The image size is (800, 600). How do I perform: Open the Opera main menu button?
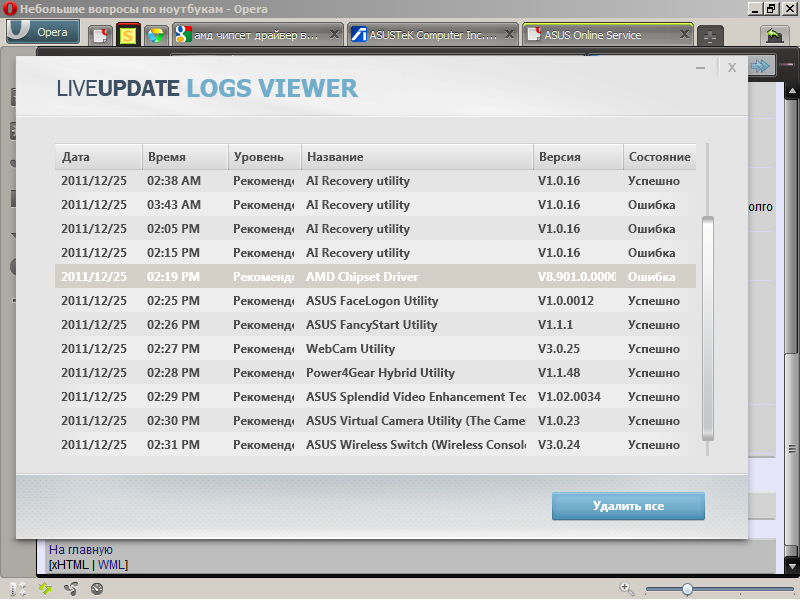(x=43, y=32)
